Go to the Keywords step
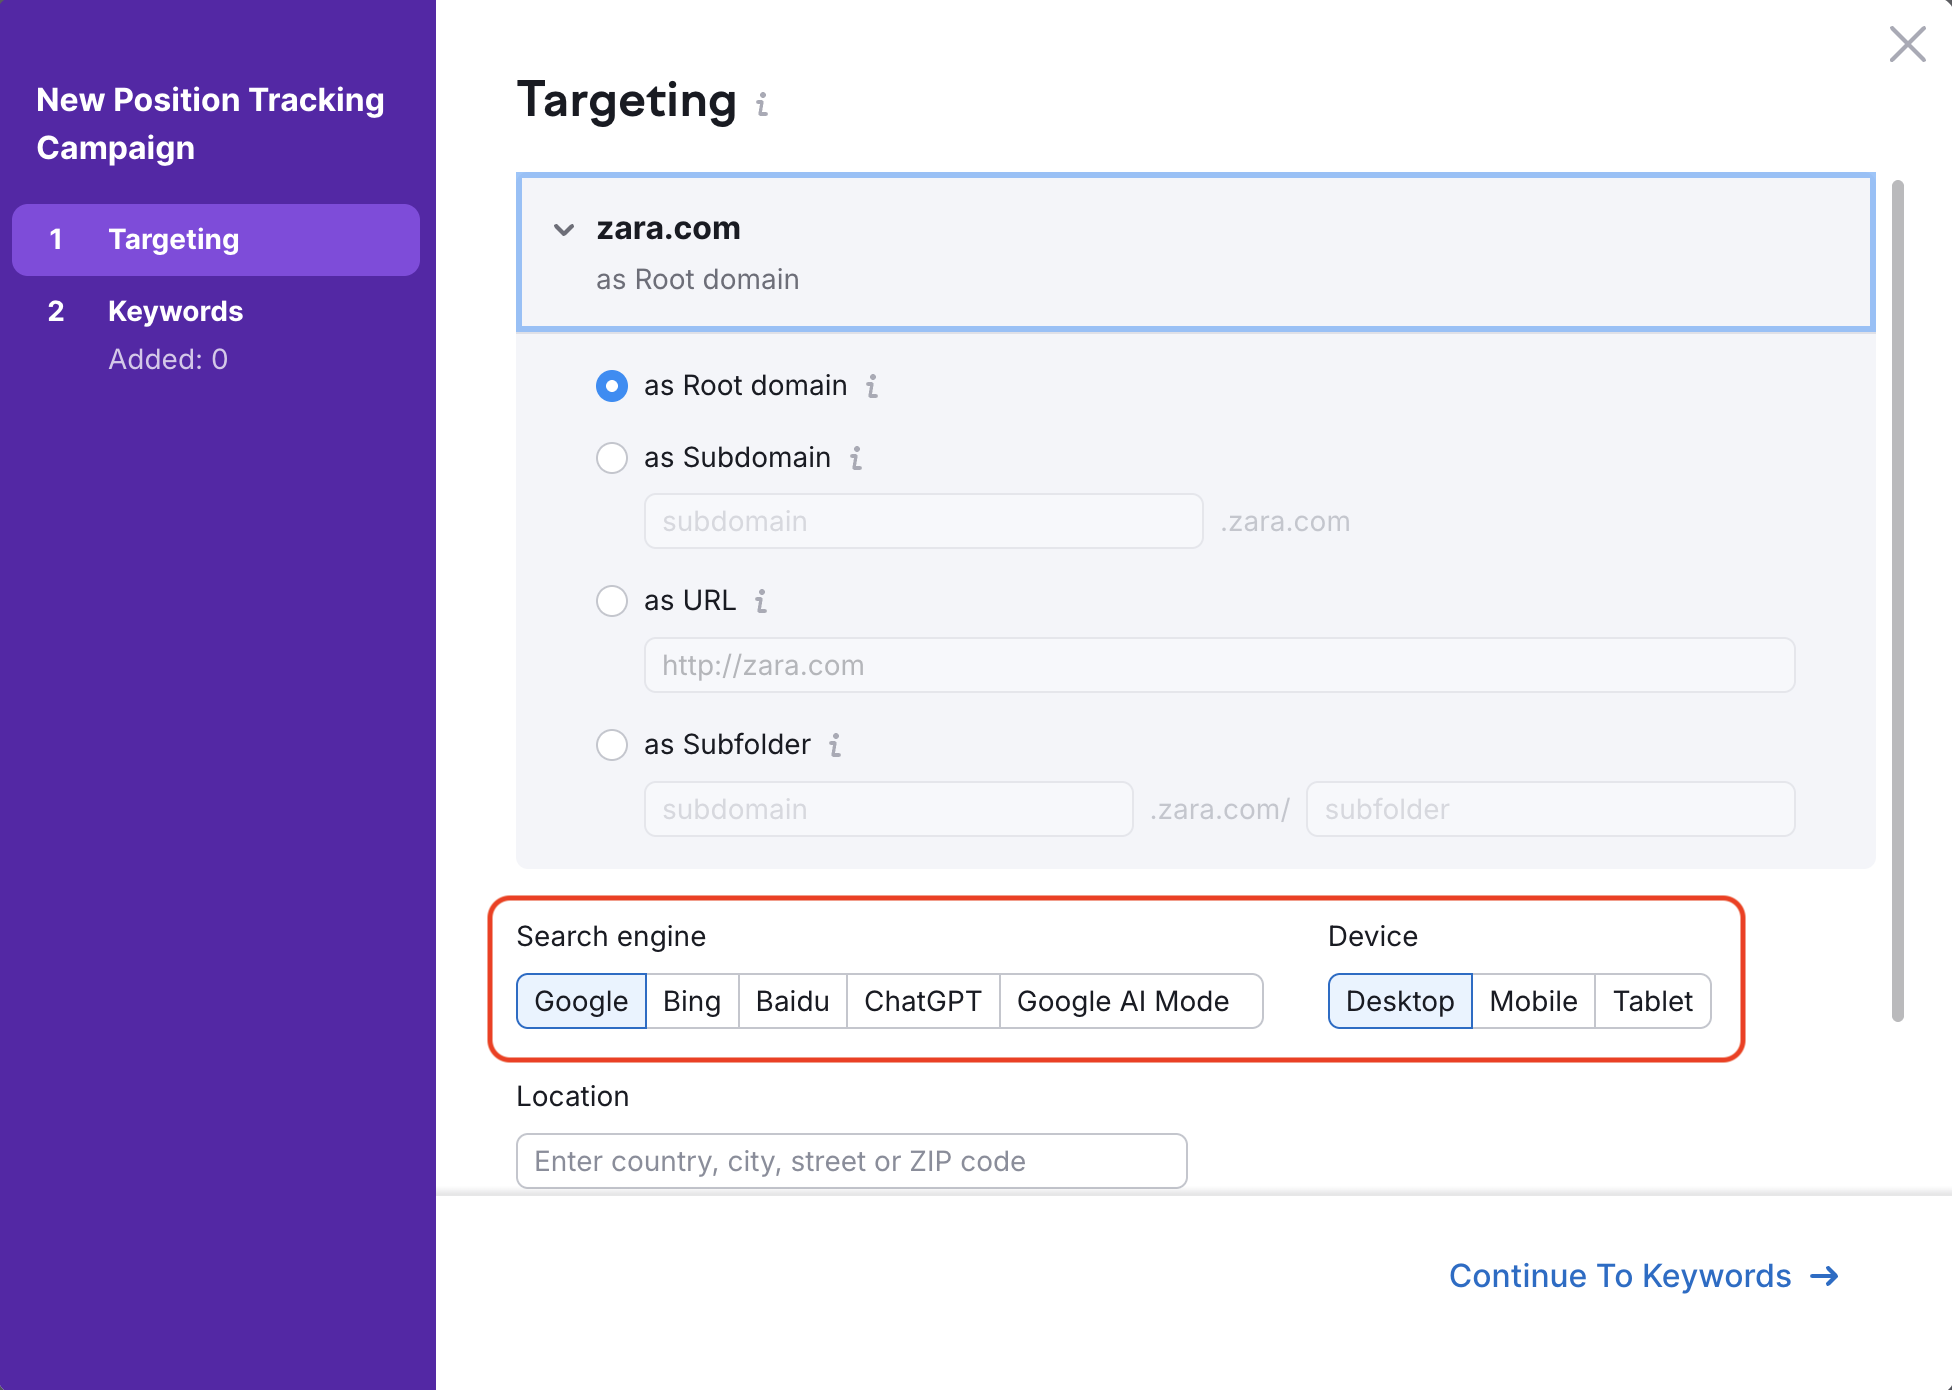This screenshot has width=1952, height=1390. tap(175, 311)
